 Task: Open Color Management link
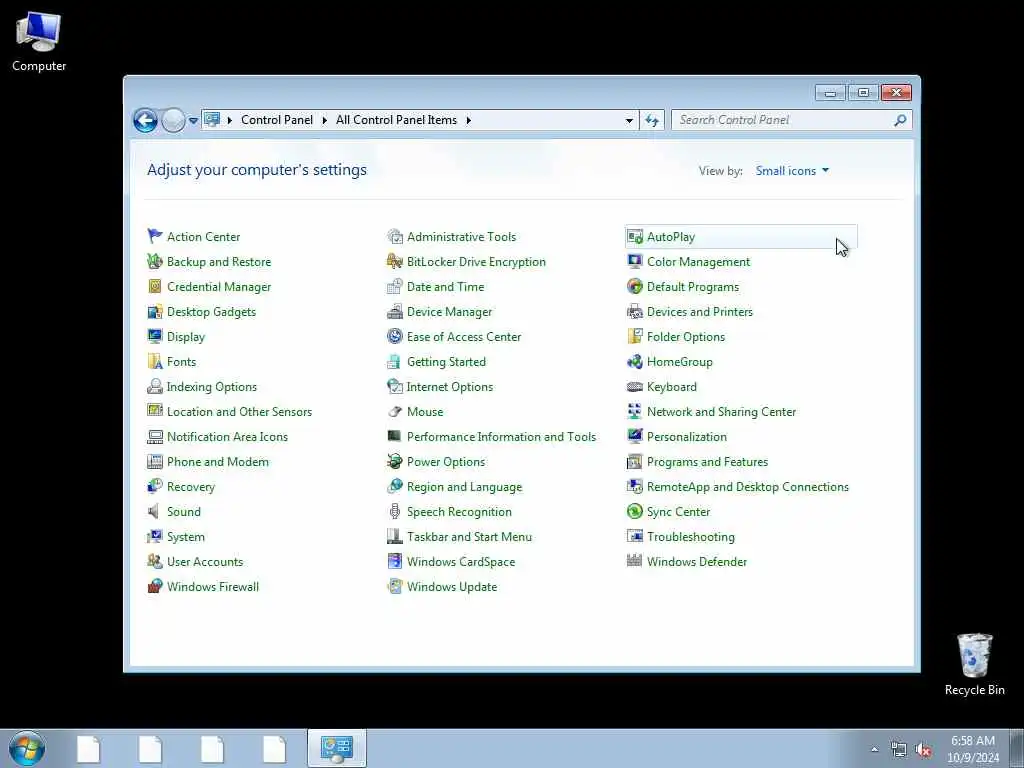click(x=698, y=262)
